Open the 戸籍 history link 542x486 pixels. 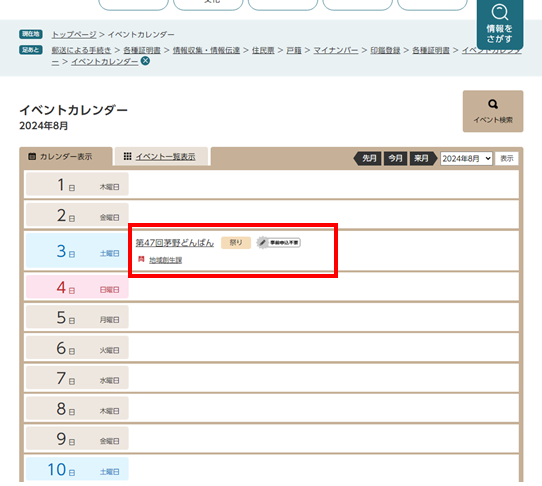294,50
